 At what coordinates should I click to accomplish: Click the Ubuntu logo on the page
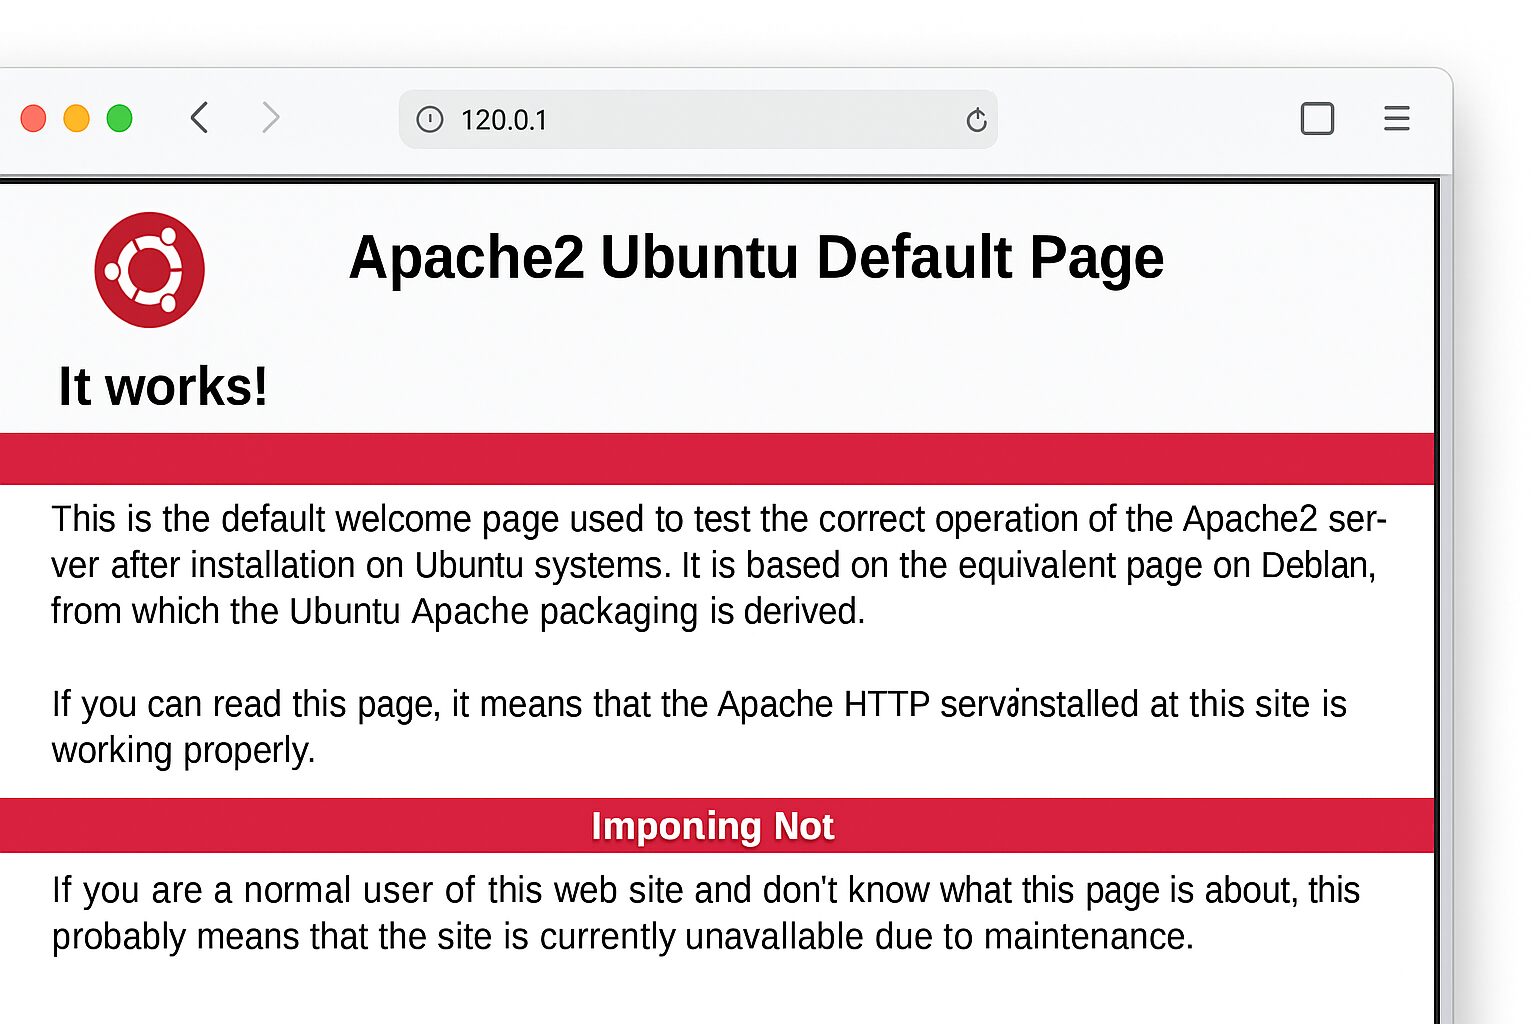150,270
